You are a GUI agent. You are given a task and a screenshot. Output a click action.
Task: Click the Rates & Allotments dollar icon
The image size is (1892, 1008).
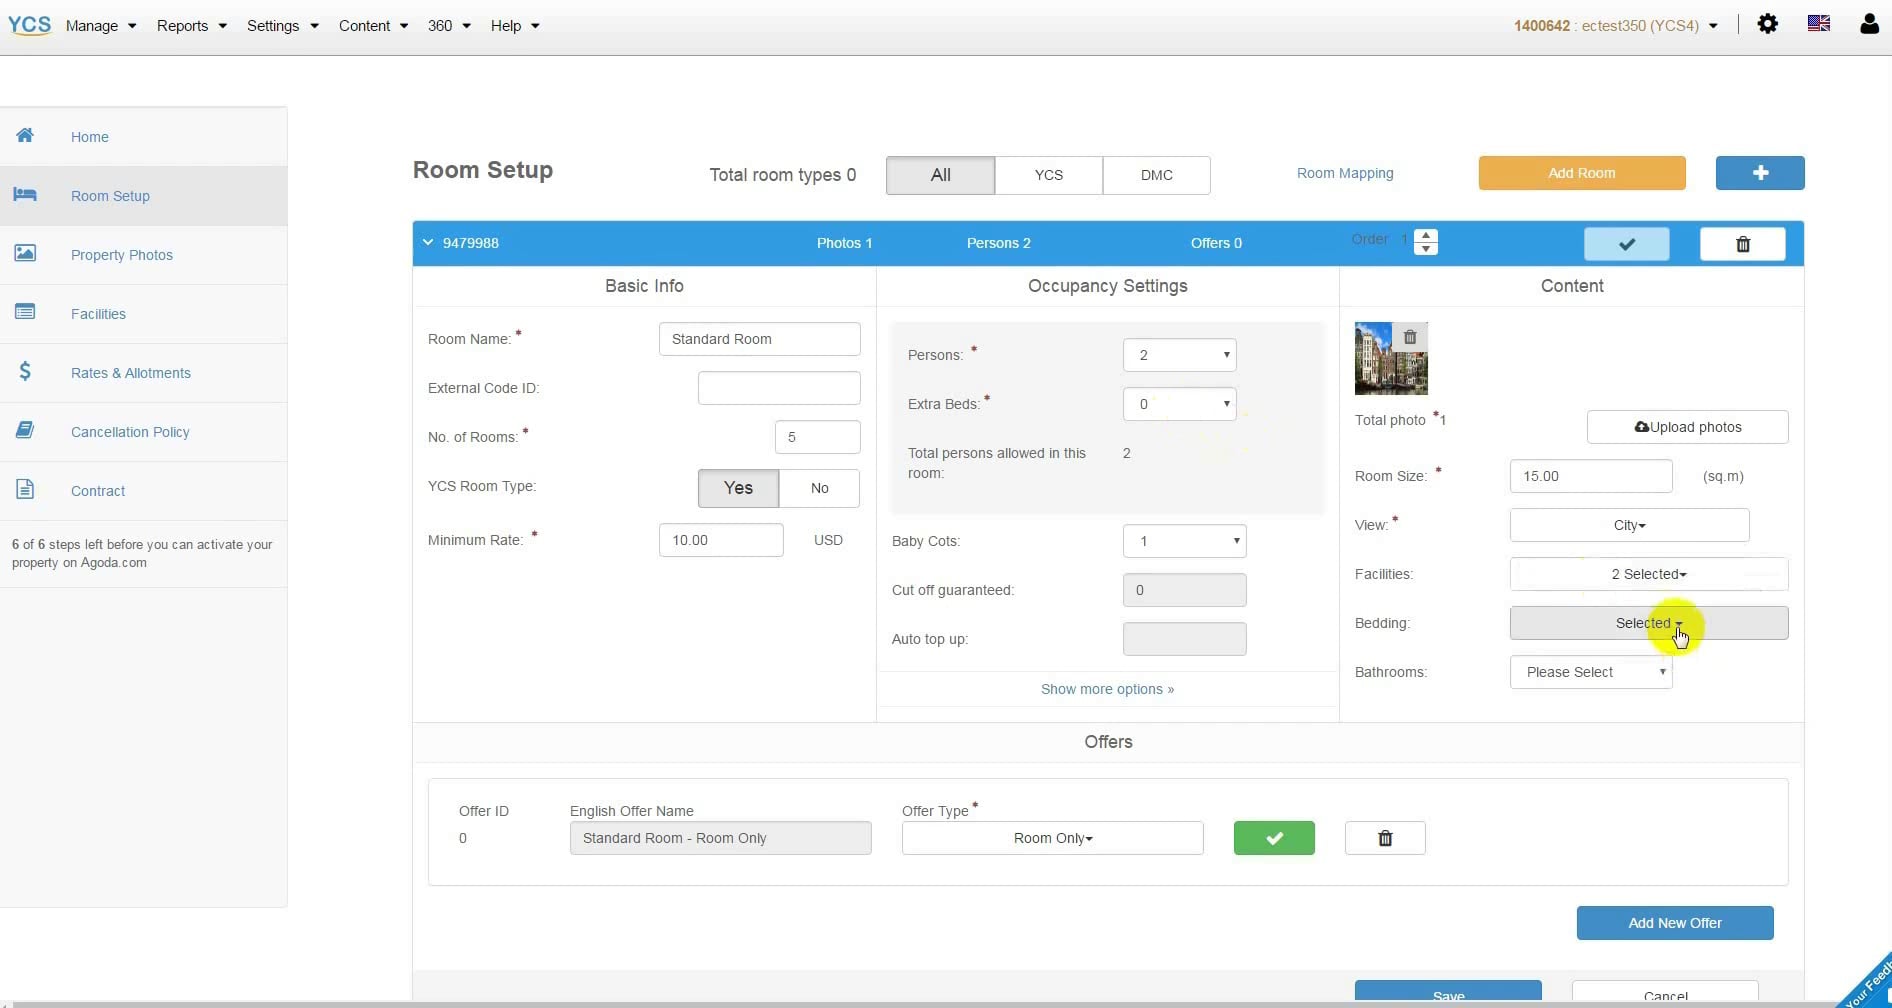(x=25, y=371)
